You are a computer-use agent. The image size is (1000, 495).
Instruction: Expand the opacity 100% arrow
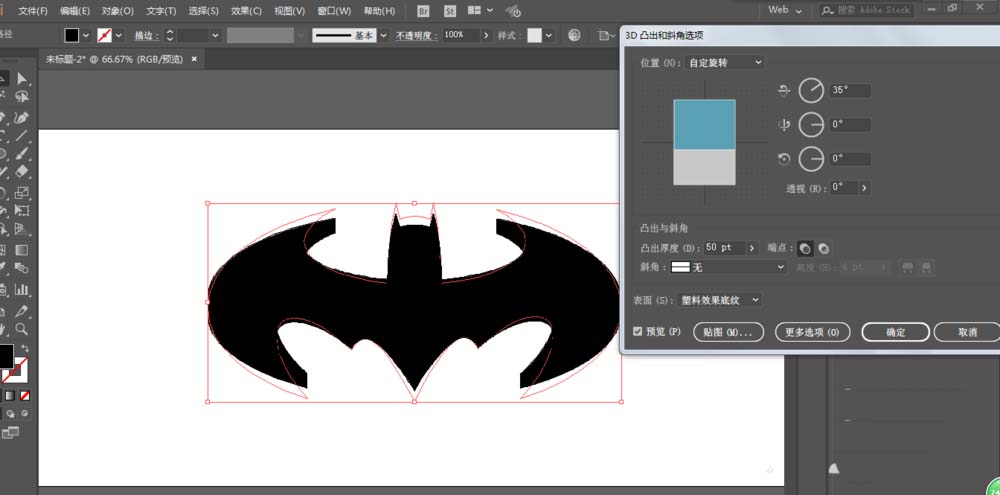(487, 36)
